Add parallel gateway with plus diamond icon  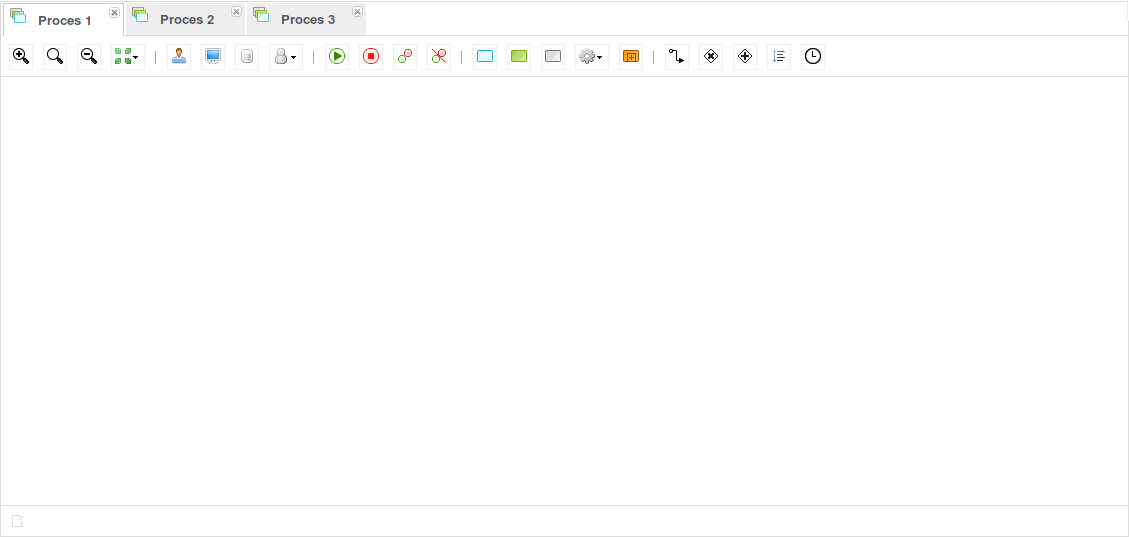[745, 56]
